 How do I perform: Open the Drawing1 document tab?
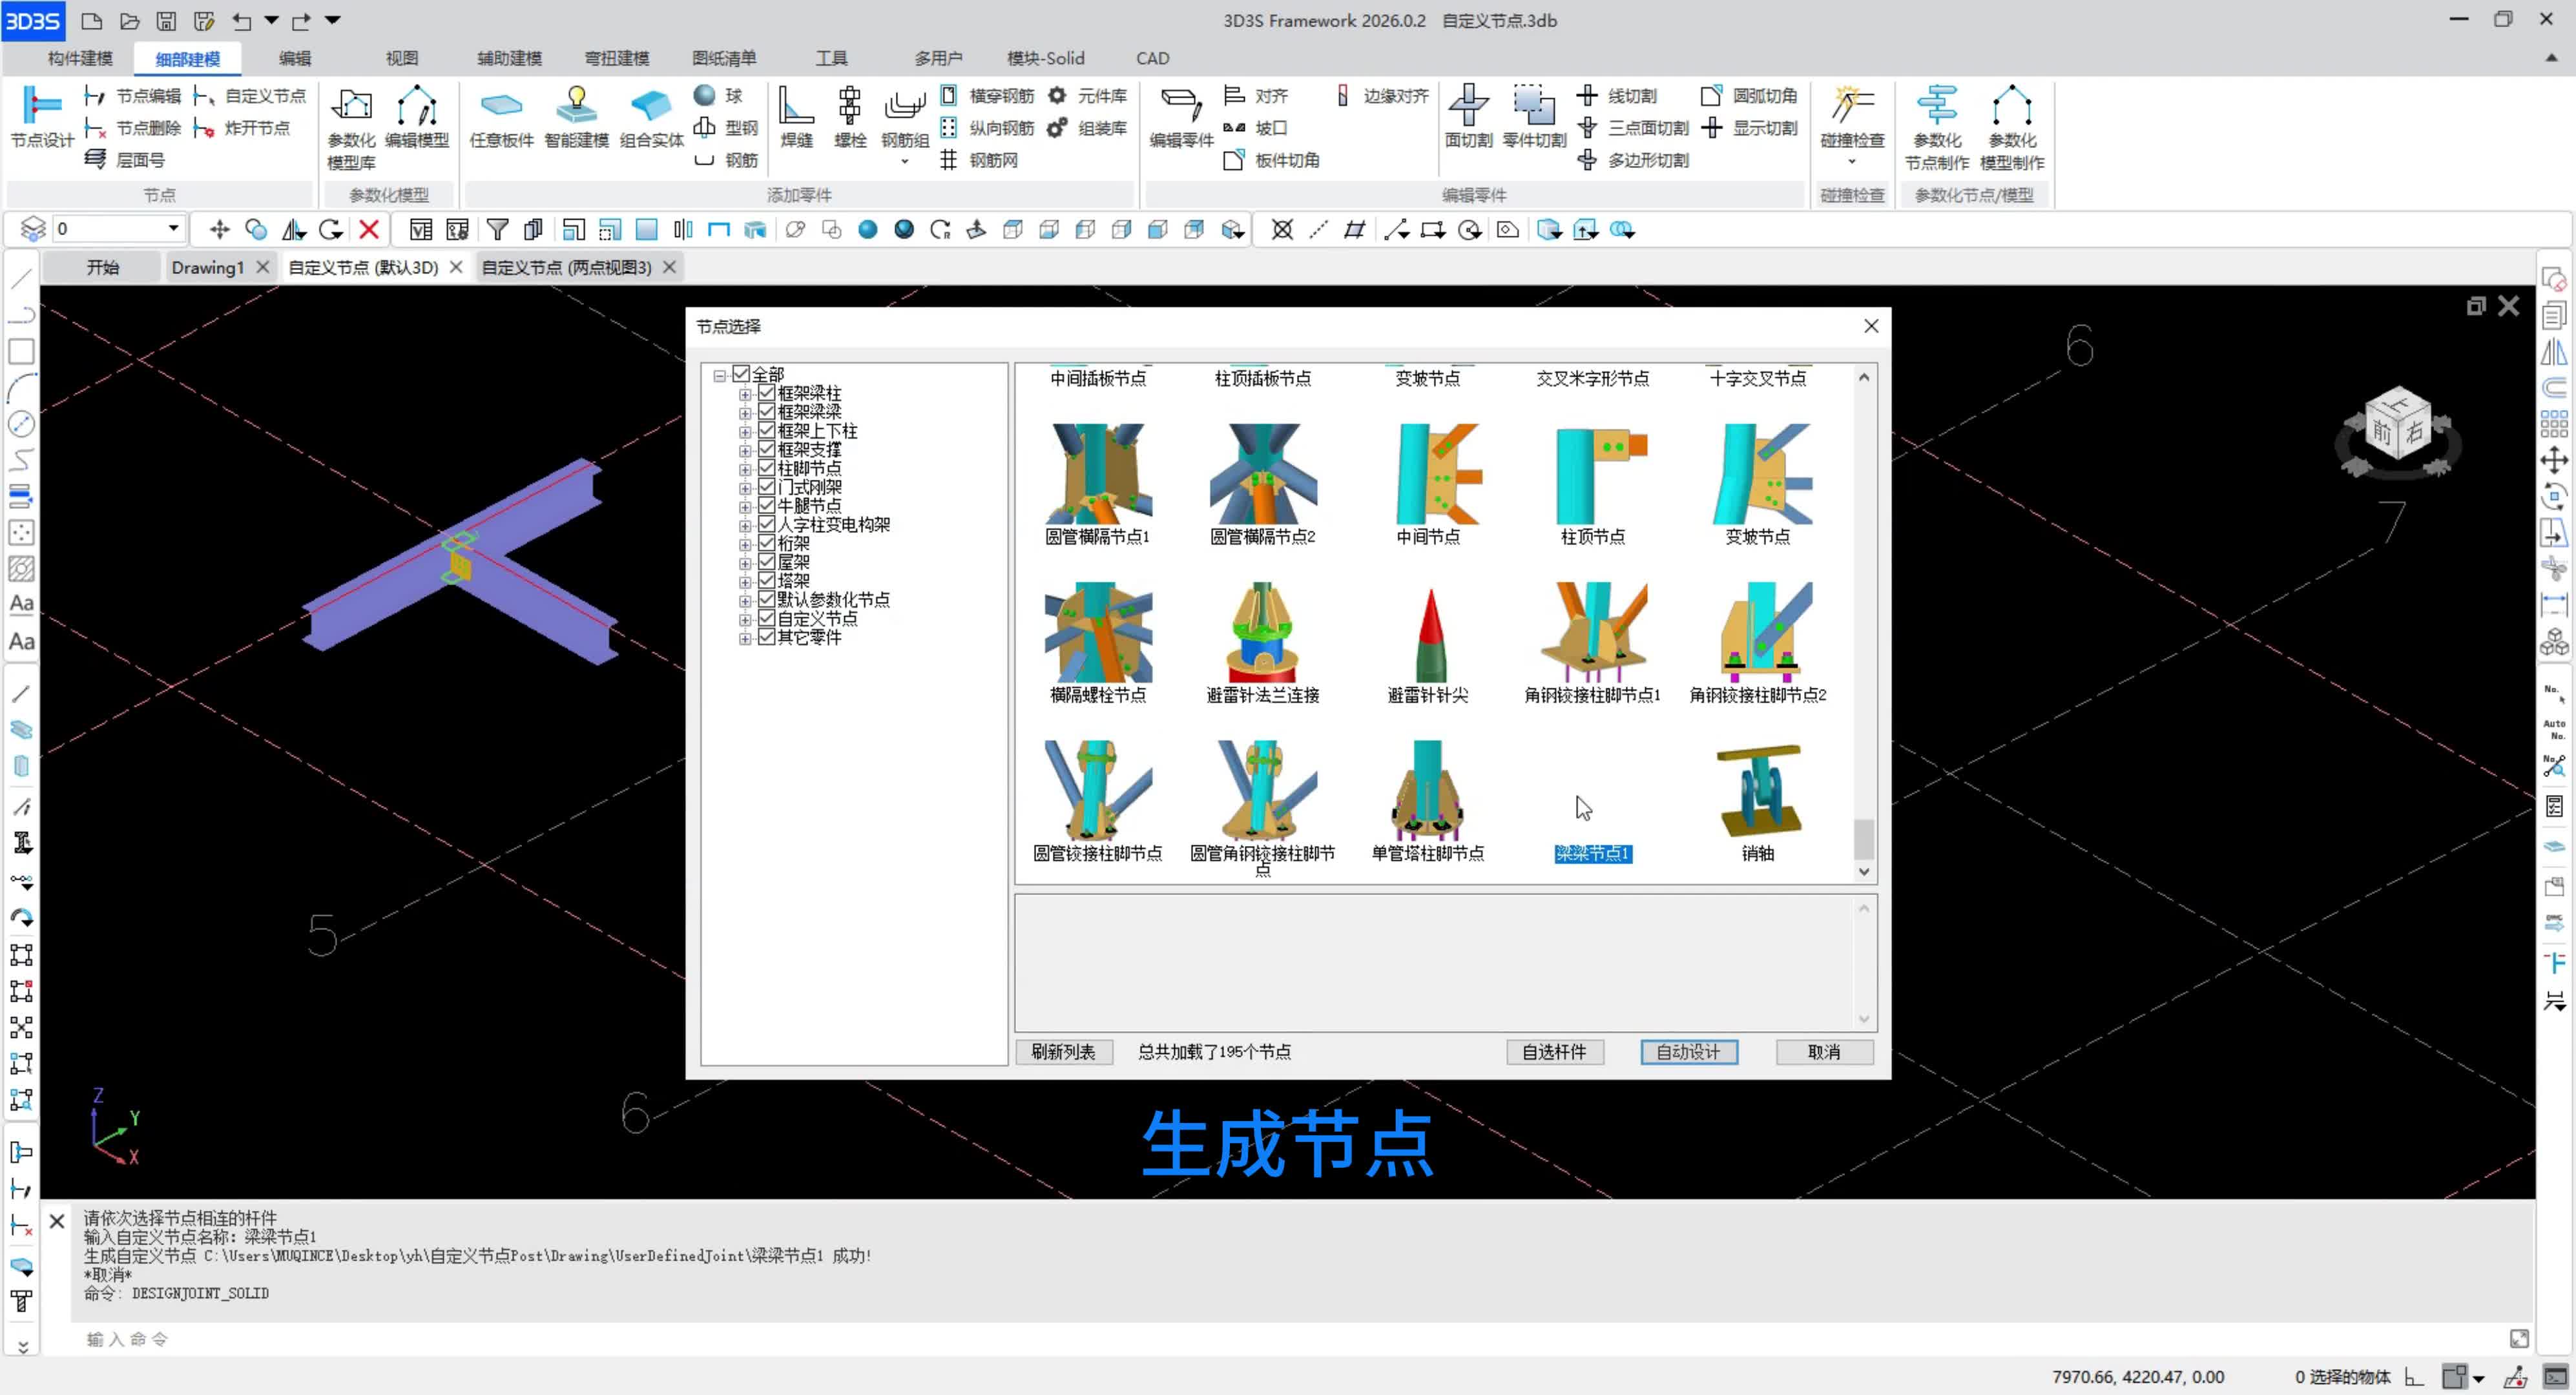207,267
